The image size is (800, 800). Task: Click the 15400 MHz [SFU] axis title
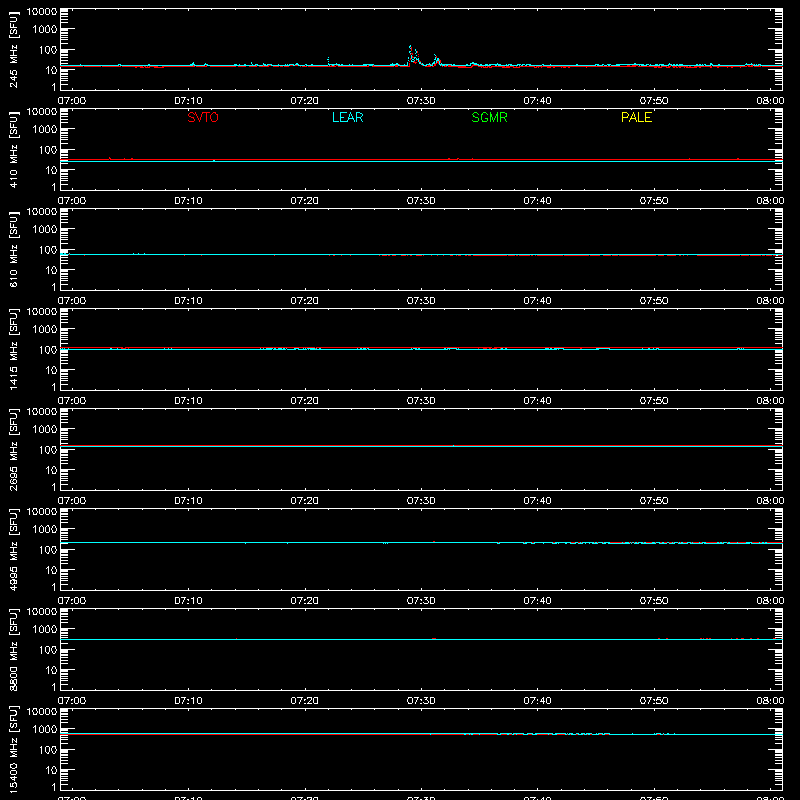point(13,749)
